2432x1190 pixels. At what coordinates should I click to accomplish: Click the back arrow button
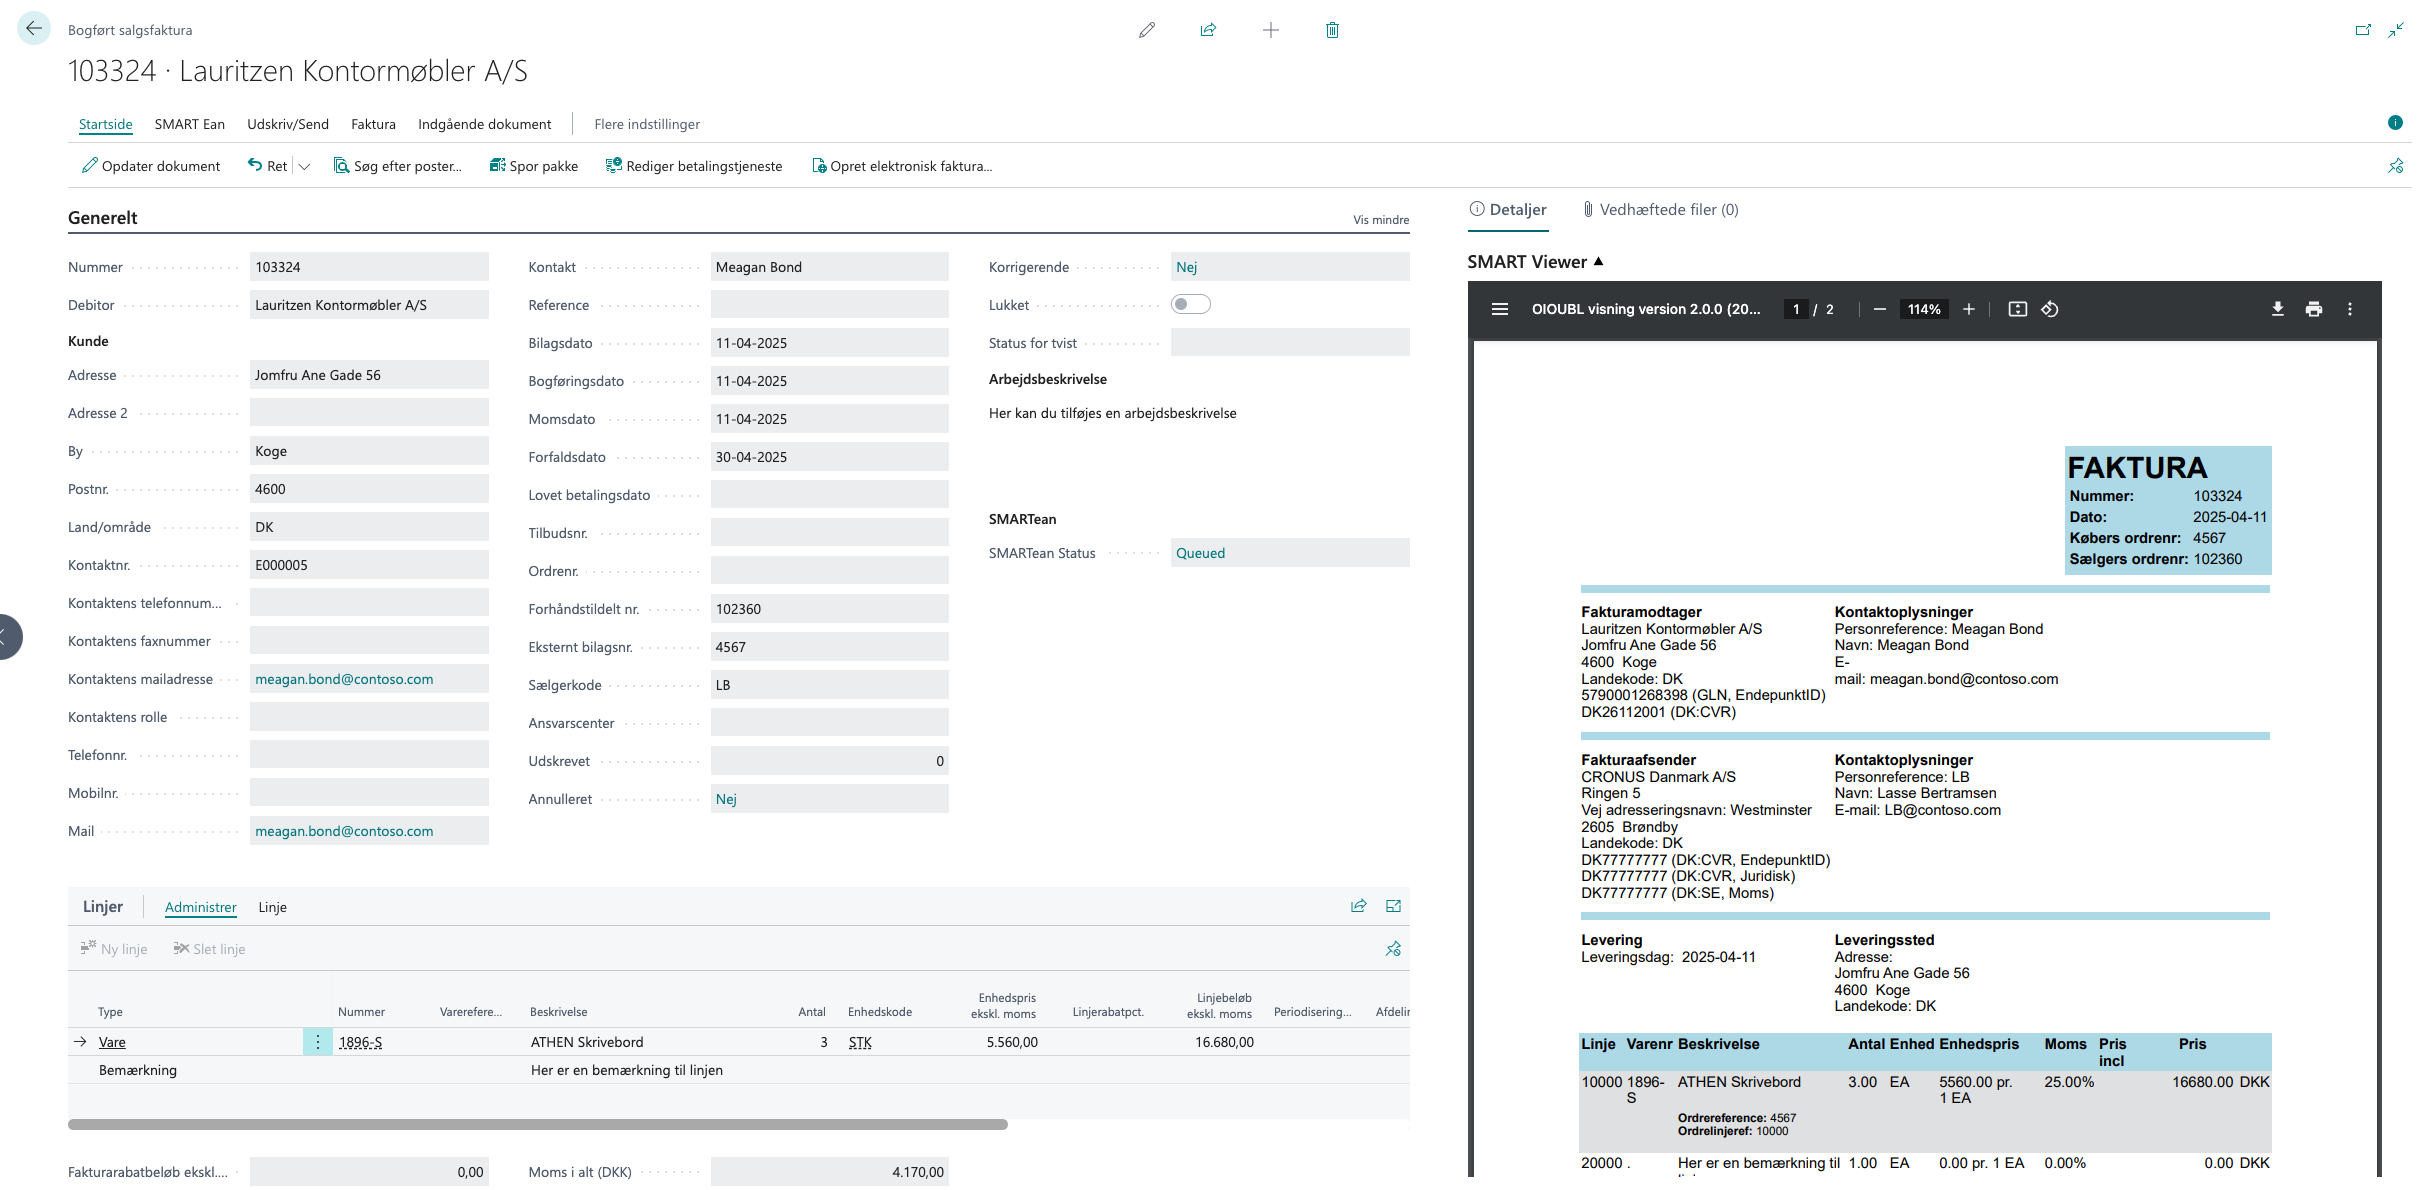coord(34,29)
